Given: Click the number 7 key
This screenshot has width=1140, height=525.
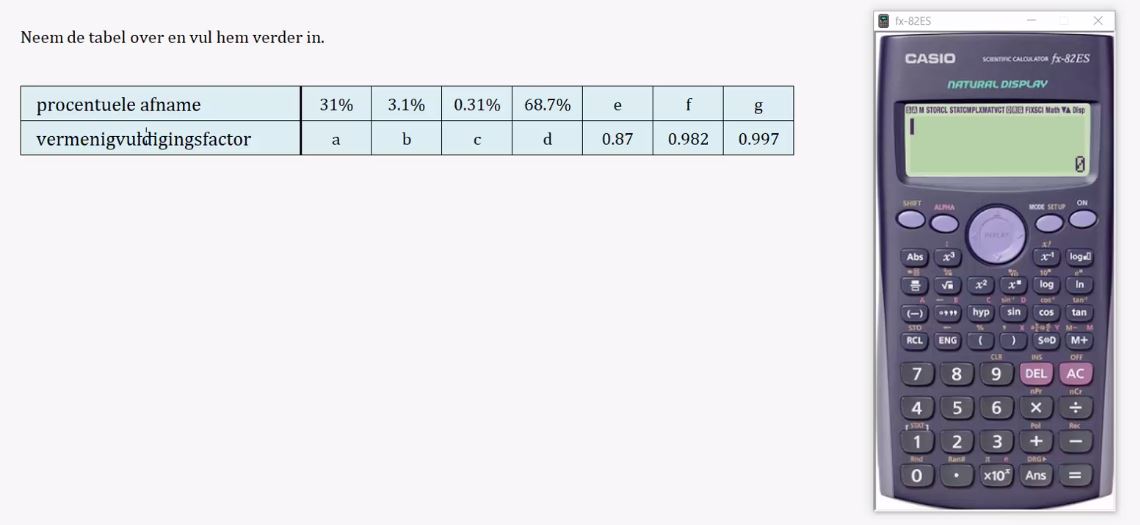Looking at the screenshot, I should click(917, 374).
